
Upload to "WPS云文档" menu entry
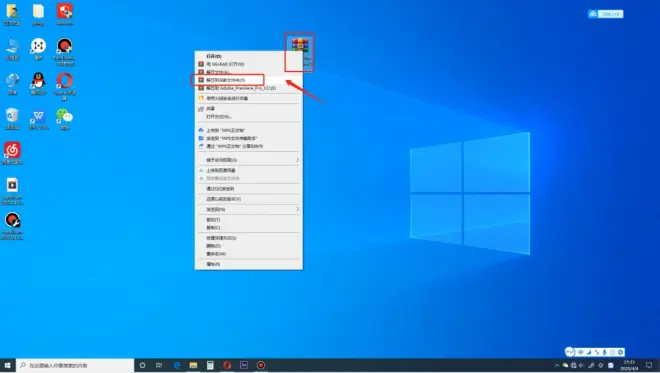coord(248,130)
